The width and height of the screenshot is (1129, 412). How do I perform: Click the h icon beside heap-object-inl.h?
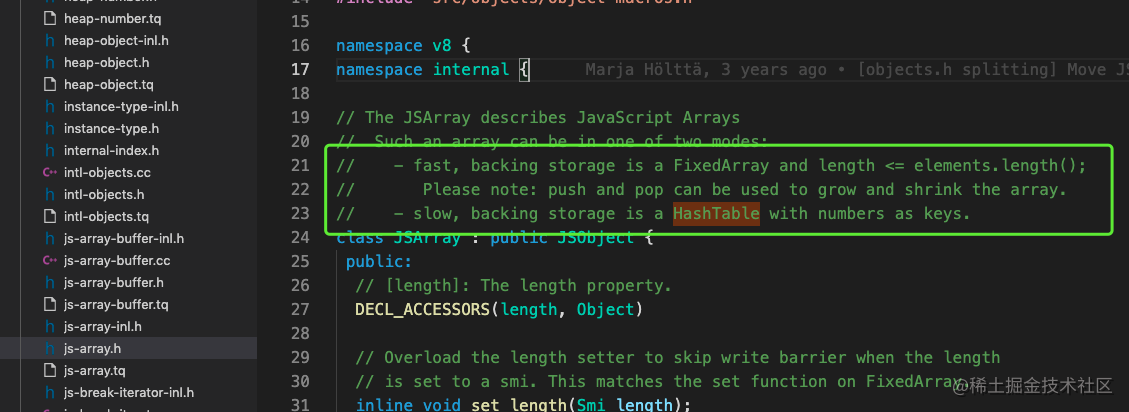coord(49,40)
